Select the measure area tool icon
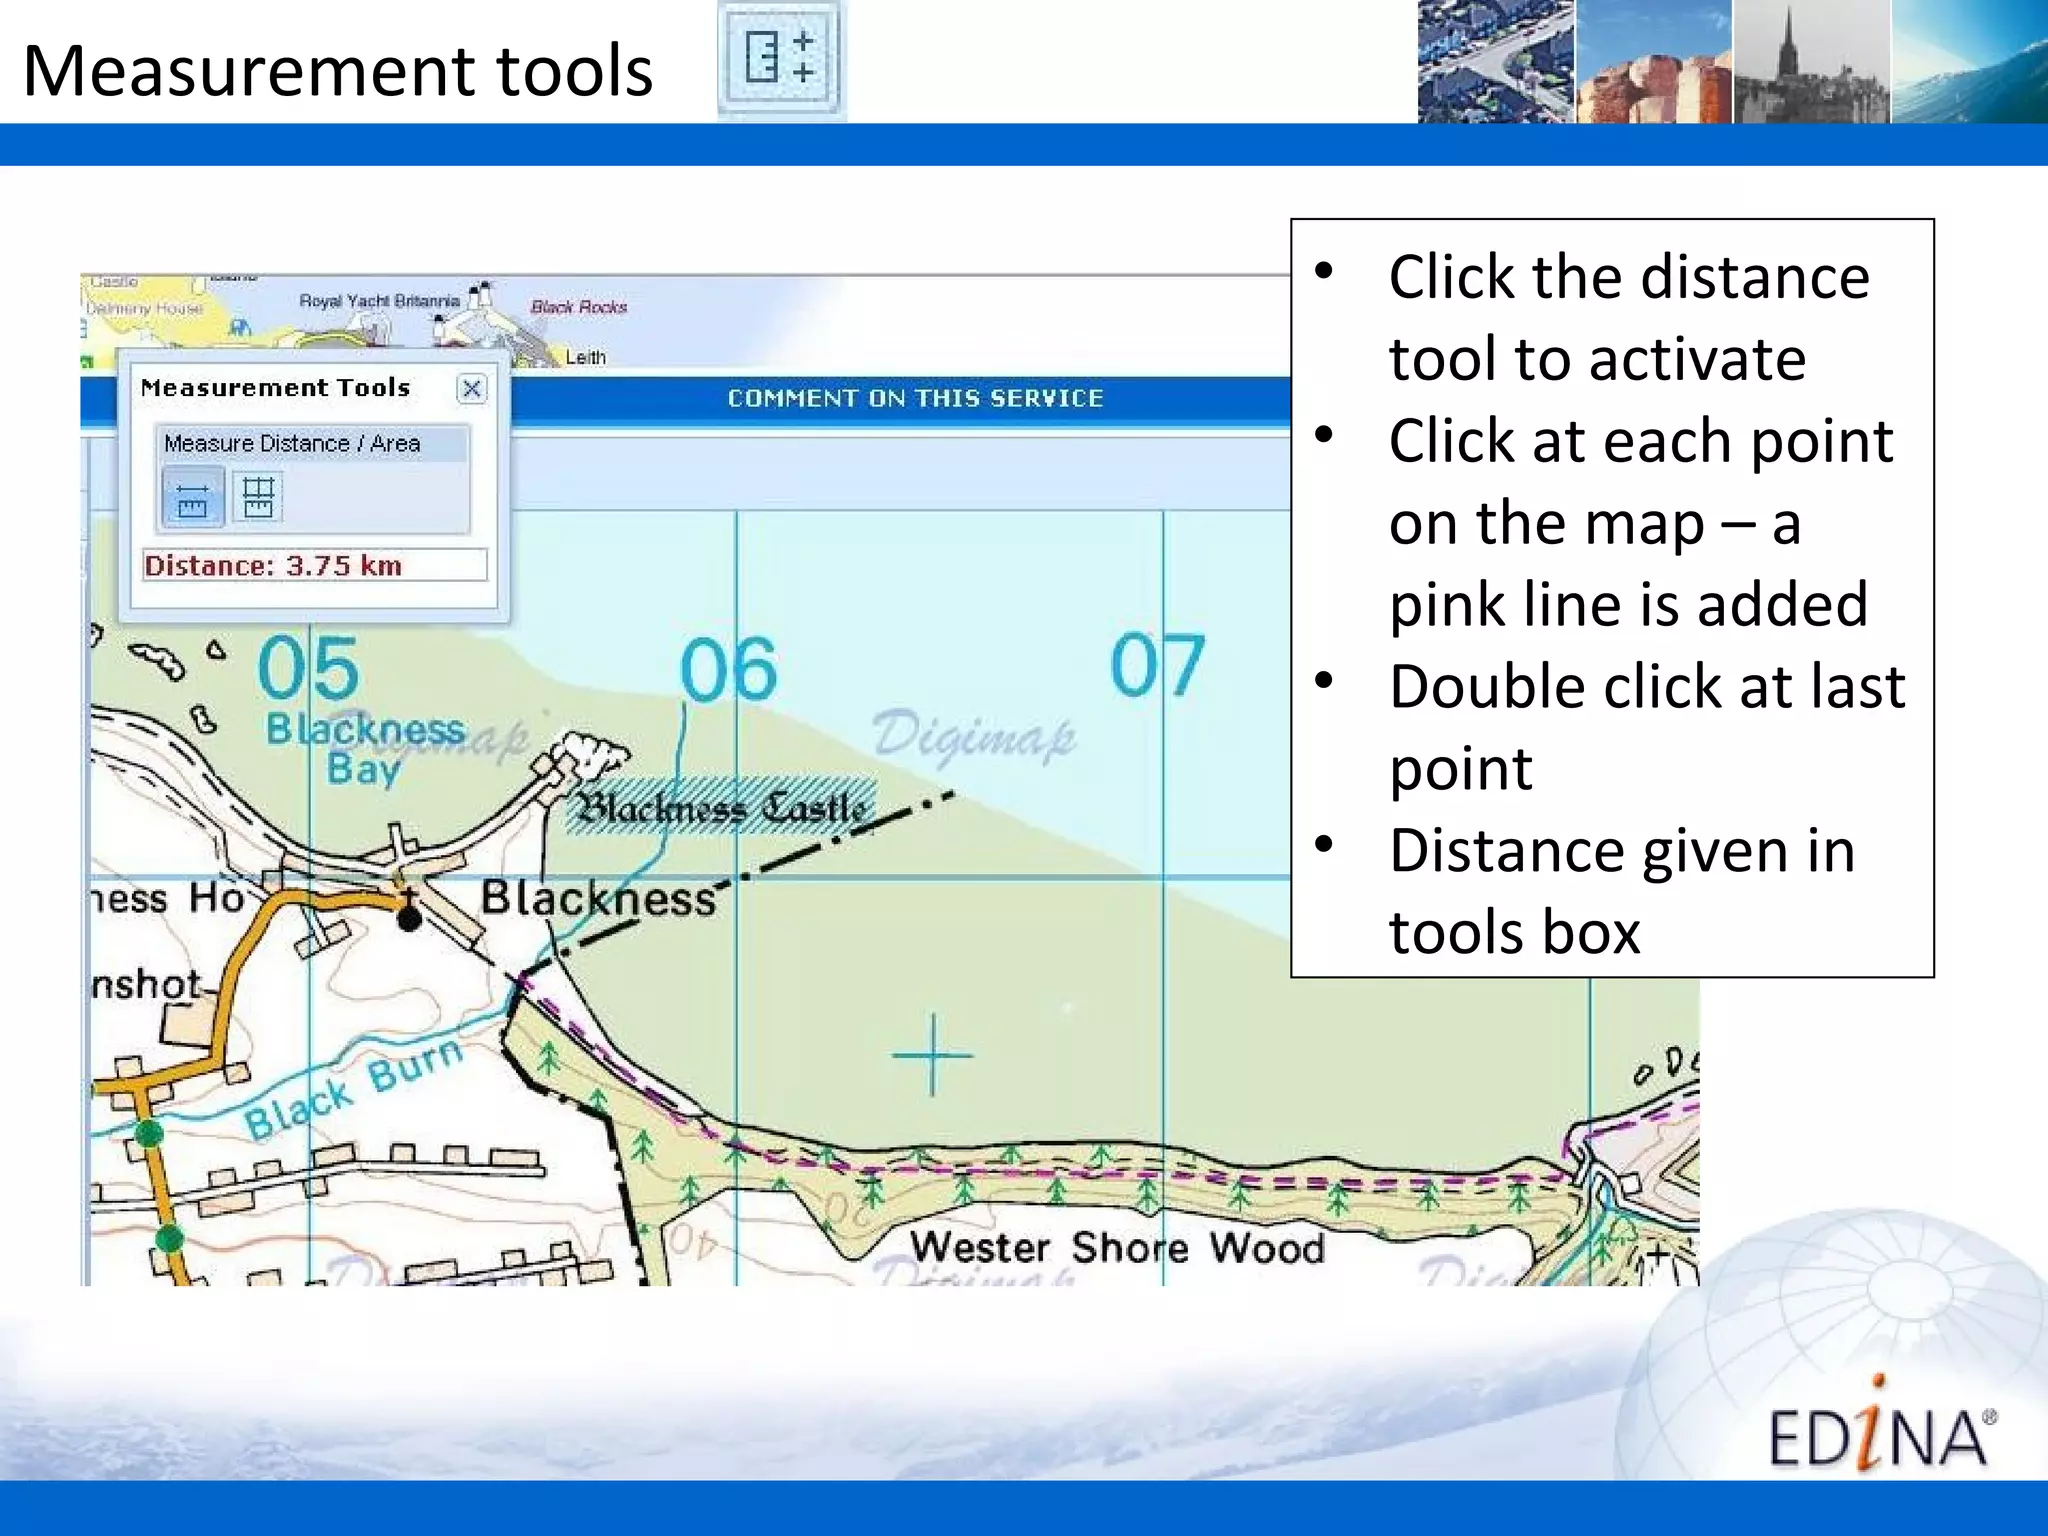The image size is (2048, 1536). pyautogui.click(x=258, y=498)
